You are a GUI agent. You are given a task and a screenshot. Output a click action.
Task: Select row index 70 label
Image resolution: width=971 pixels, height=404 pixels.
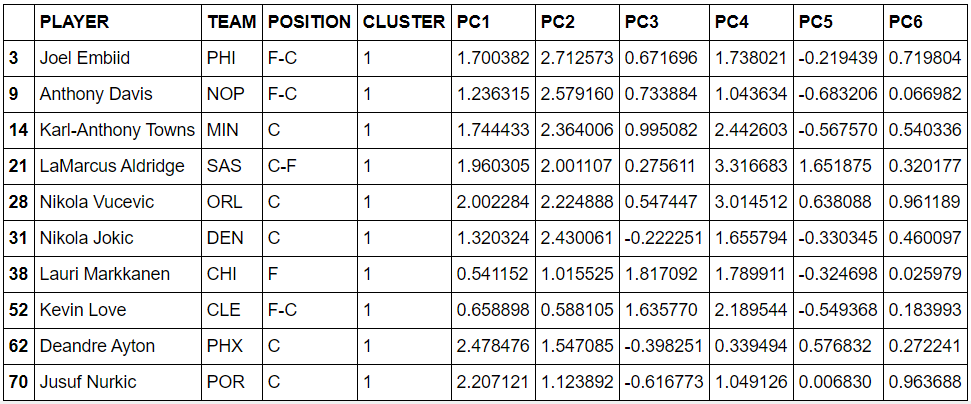tap(19, 382)
